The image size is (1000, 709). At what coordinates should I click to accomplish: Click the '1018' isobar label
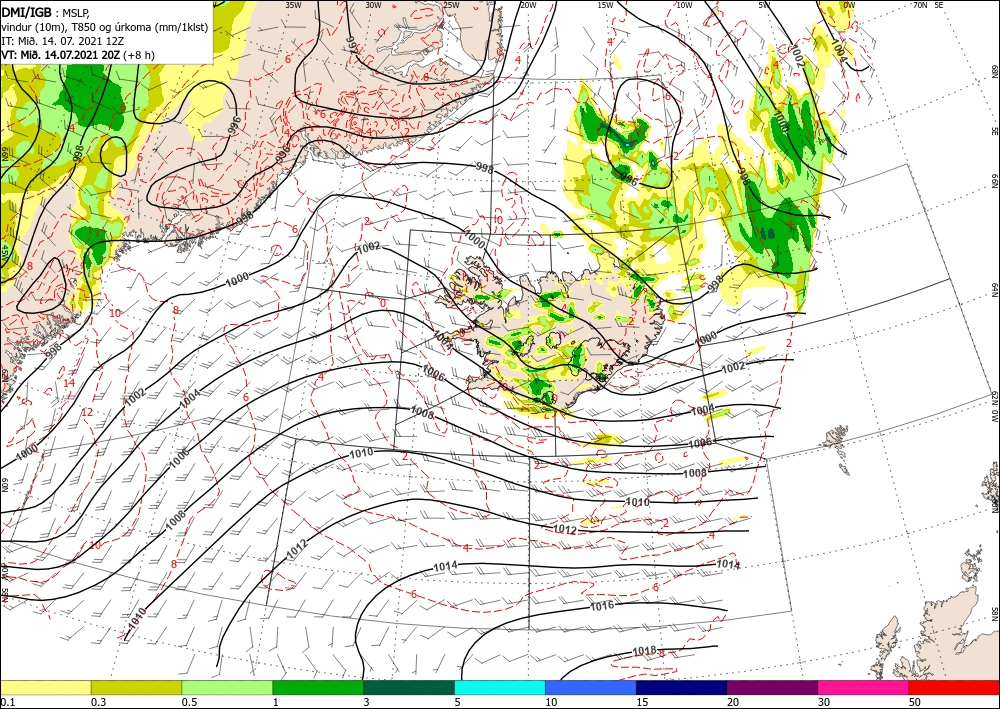[x=644, y=651]
